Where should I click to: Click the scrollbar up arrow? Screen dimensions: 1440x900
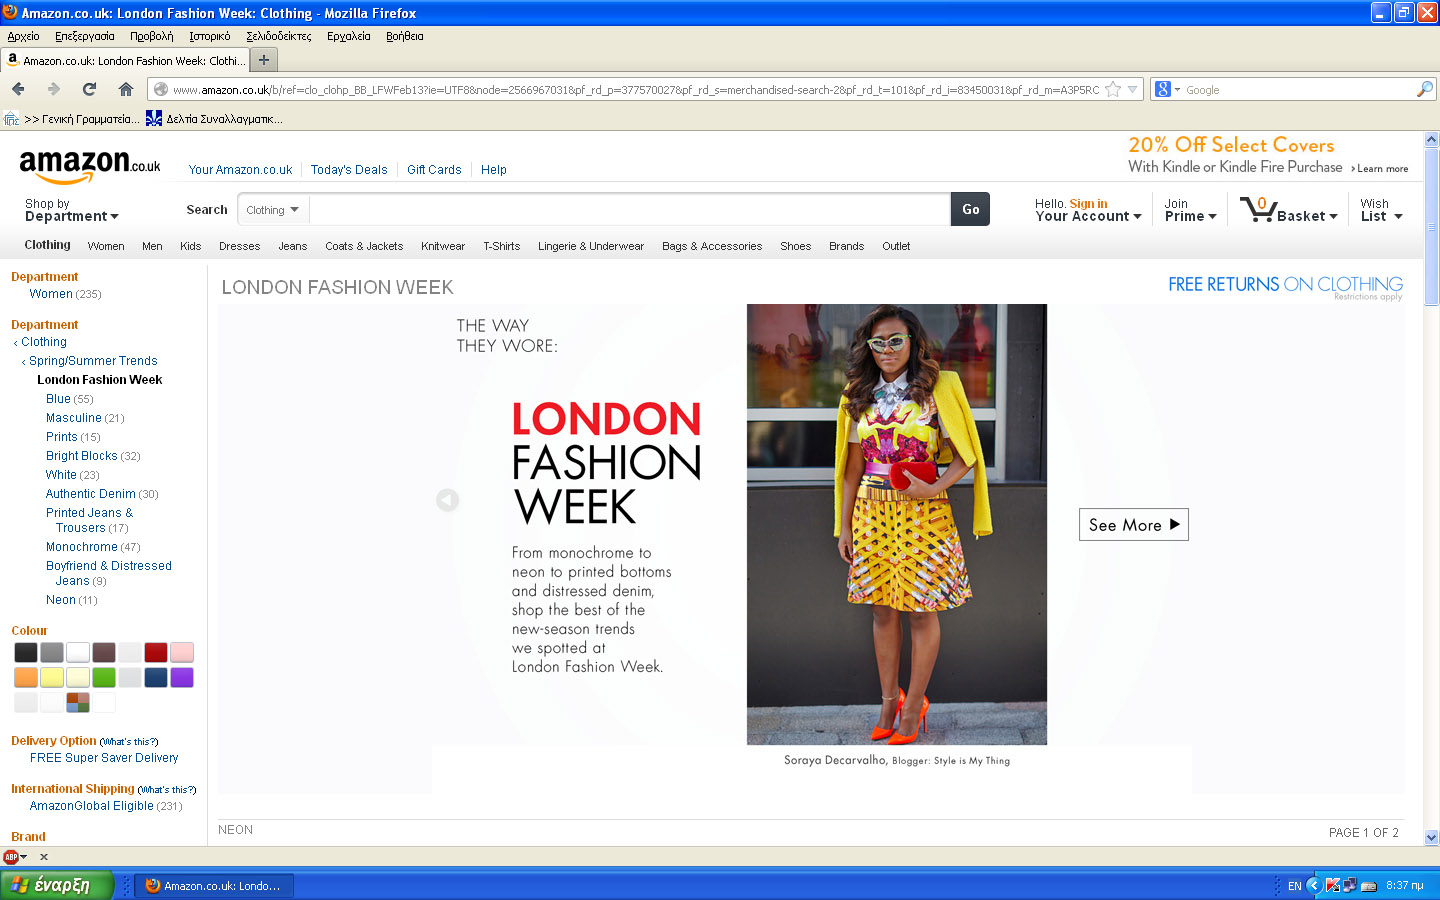click(x=1431, y=140)
